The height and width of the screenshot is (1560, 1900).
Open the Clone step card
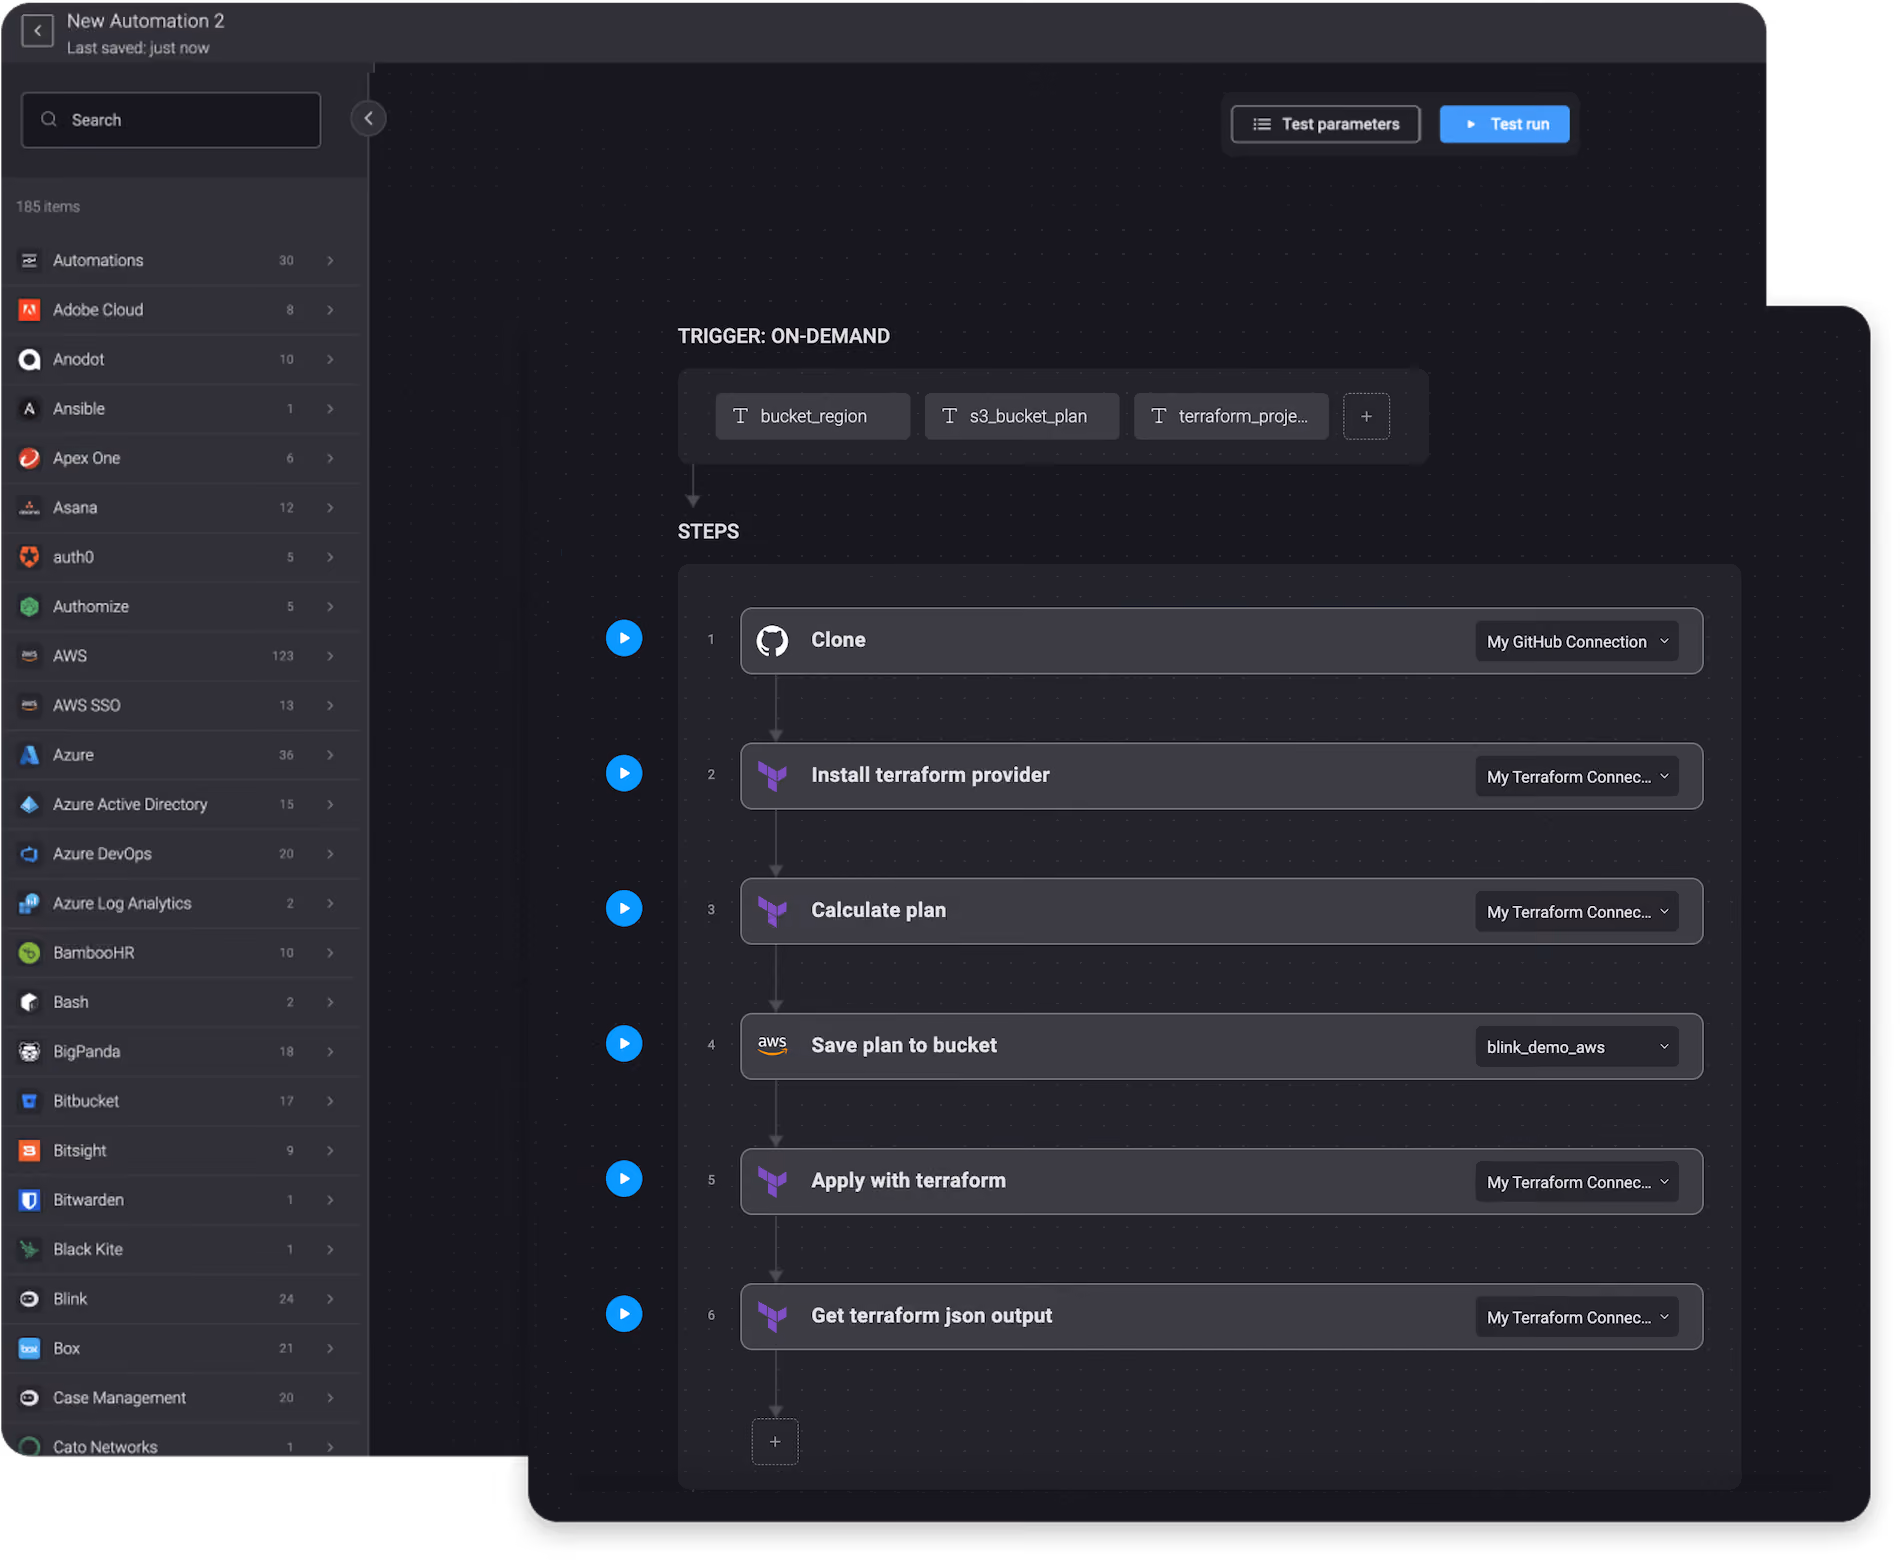[x=1221, y=641]
